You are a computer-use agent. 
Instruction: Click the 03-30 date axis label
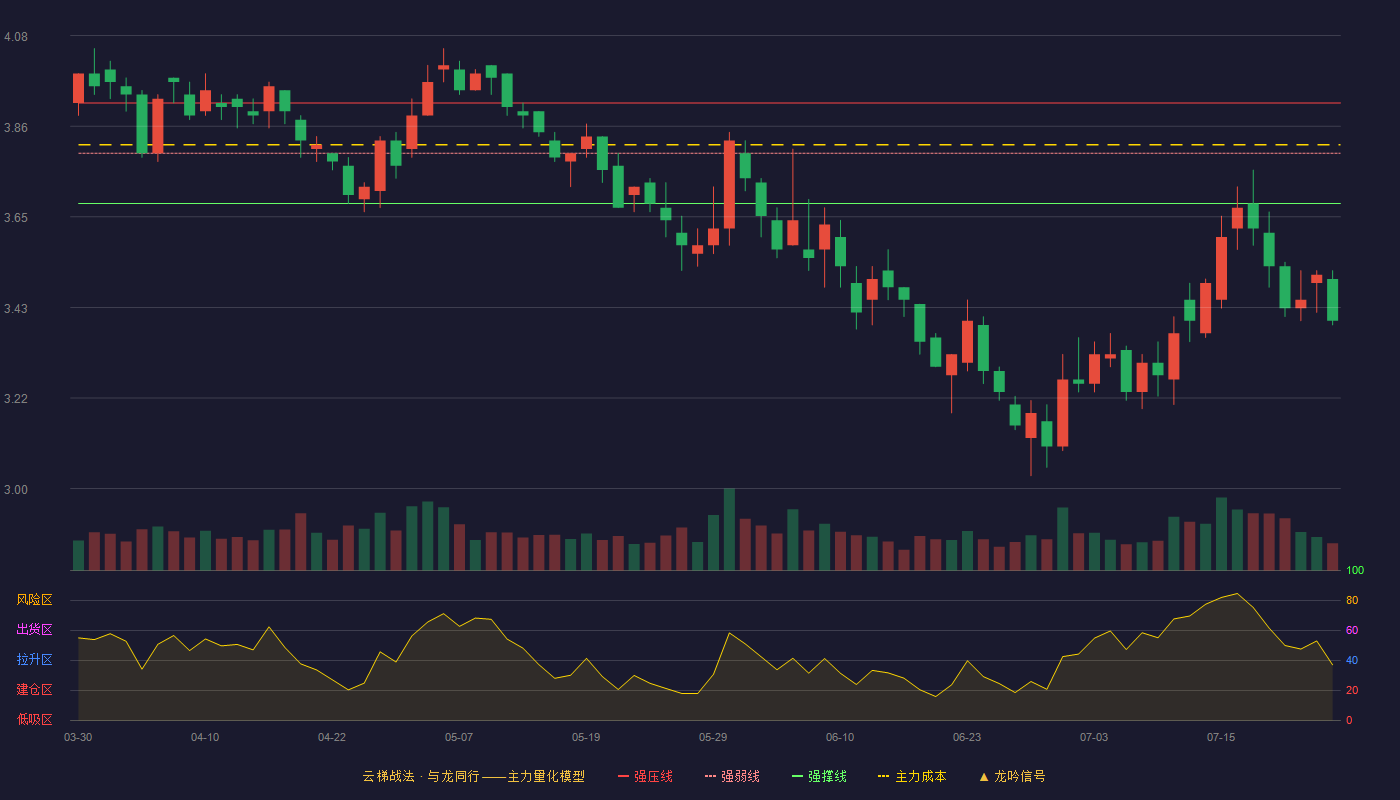[78, 737]
